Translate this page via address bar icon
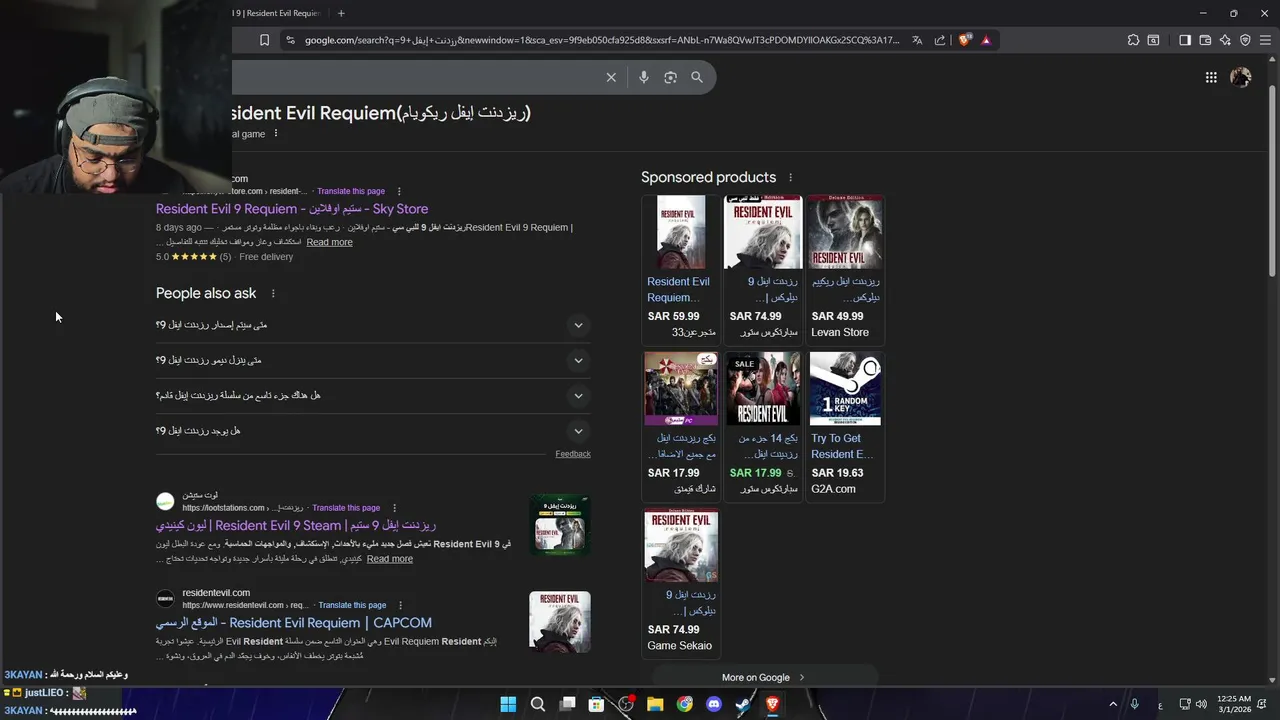The image size is (1280, 720). [x=917, y=40]
